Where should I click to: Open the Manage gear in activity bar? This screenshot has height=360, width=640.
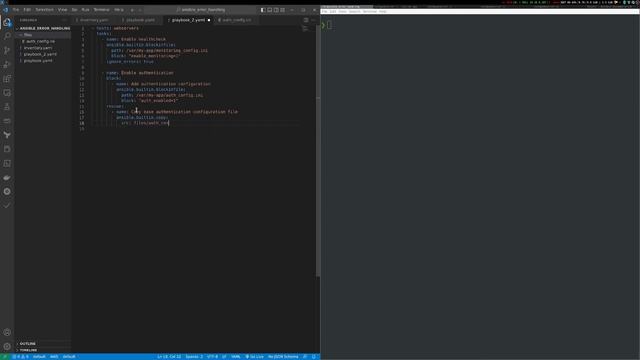7,347
